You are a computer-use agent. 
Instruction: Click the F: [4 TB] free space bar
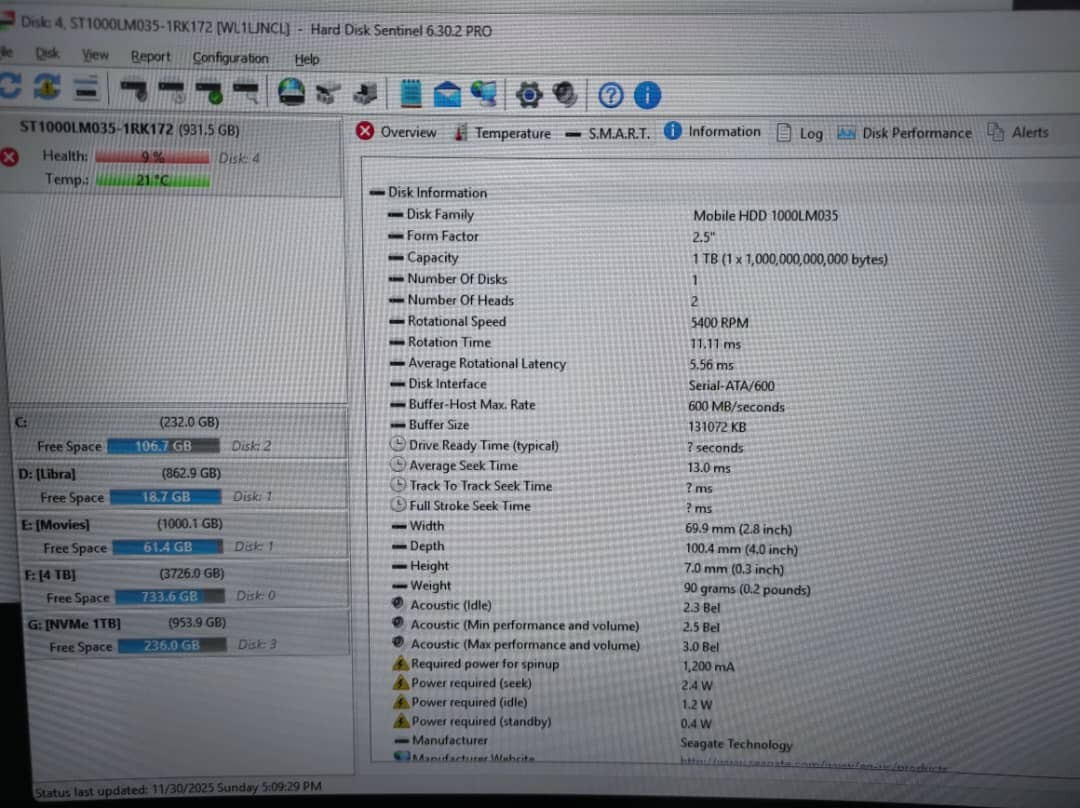pos(168,597)
